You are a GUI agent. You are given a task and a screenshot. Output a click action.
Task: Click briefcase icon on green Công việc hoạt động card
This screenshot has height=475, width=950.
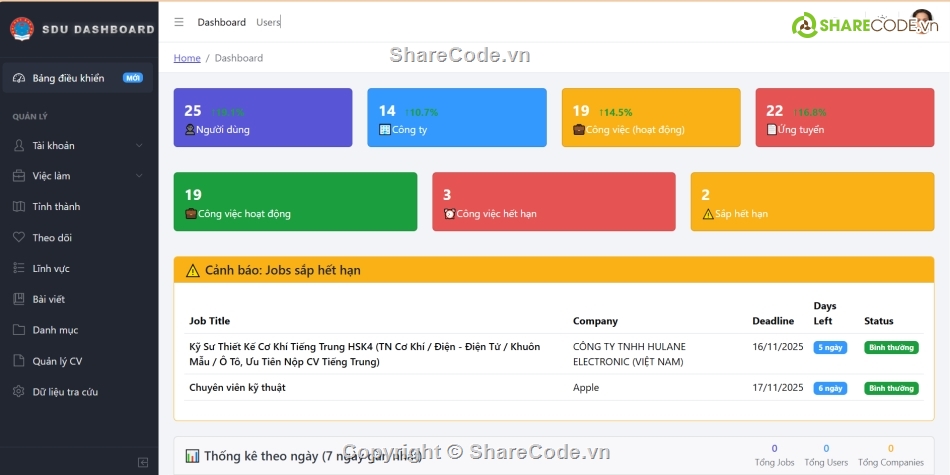191,214
